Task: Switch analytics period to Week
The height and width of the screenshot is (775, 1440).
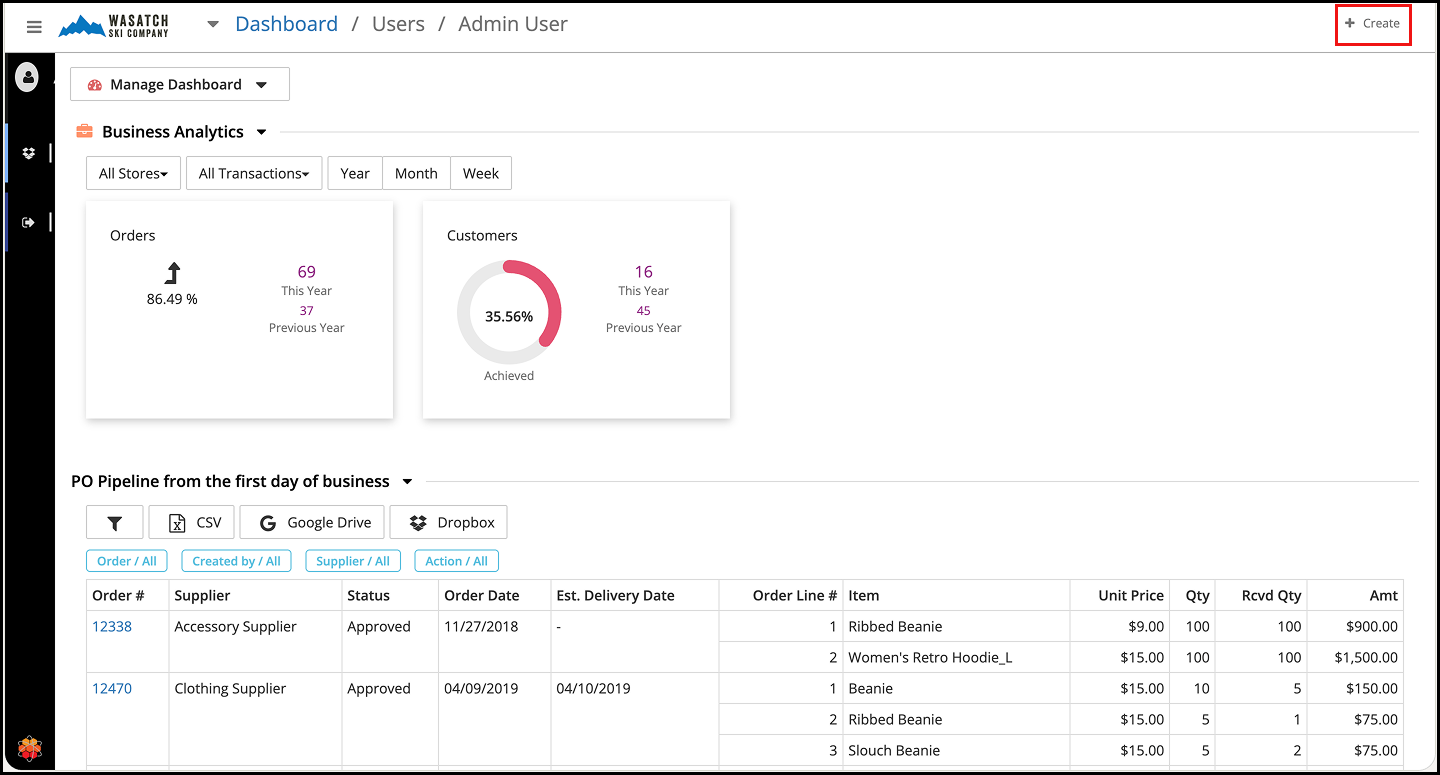Action: (x=480, y=173)
